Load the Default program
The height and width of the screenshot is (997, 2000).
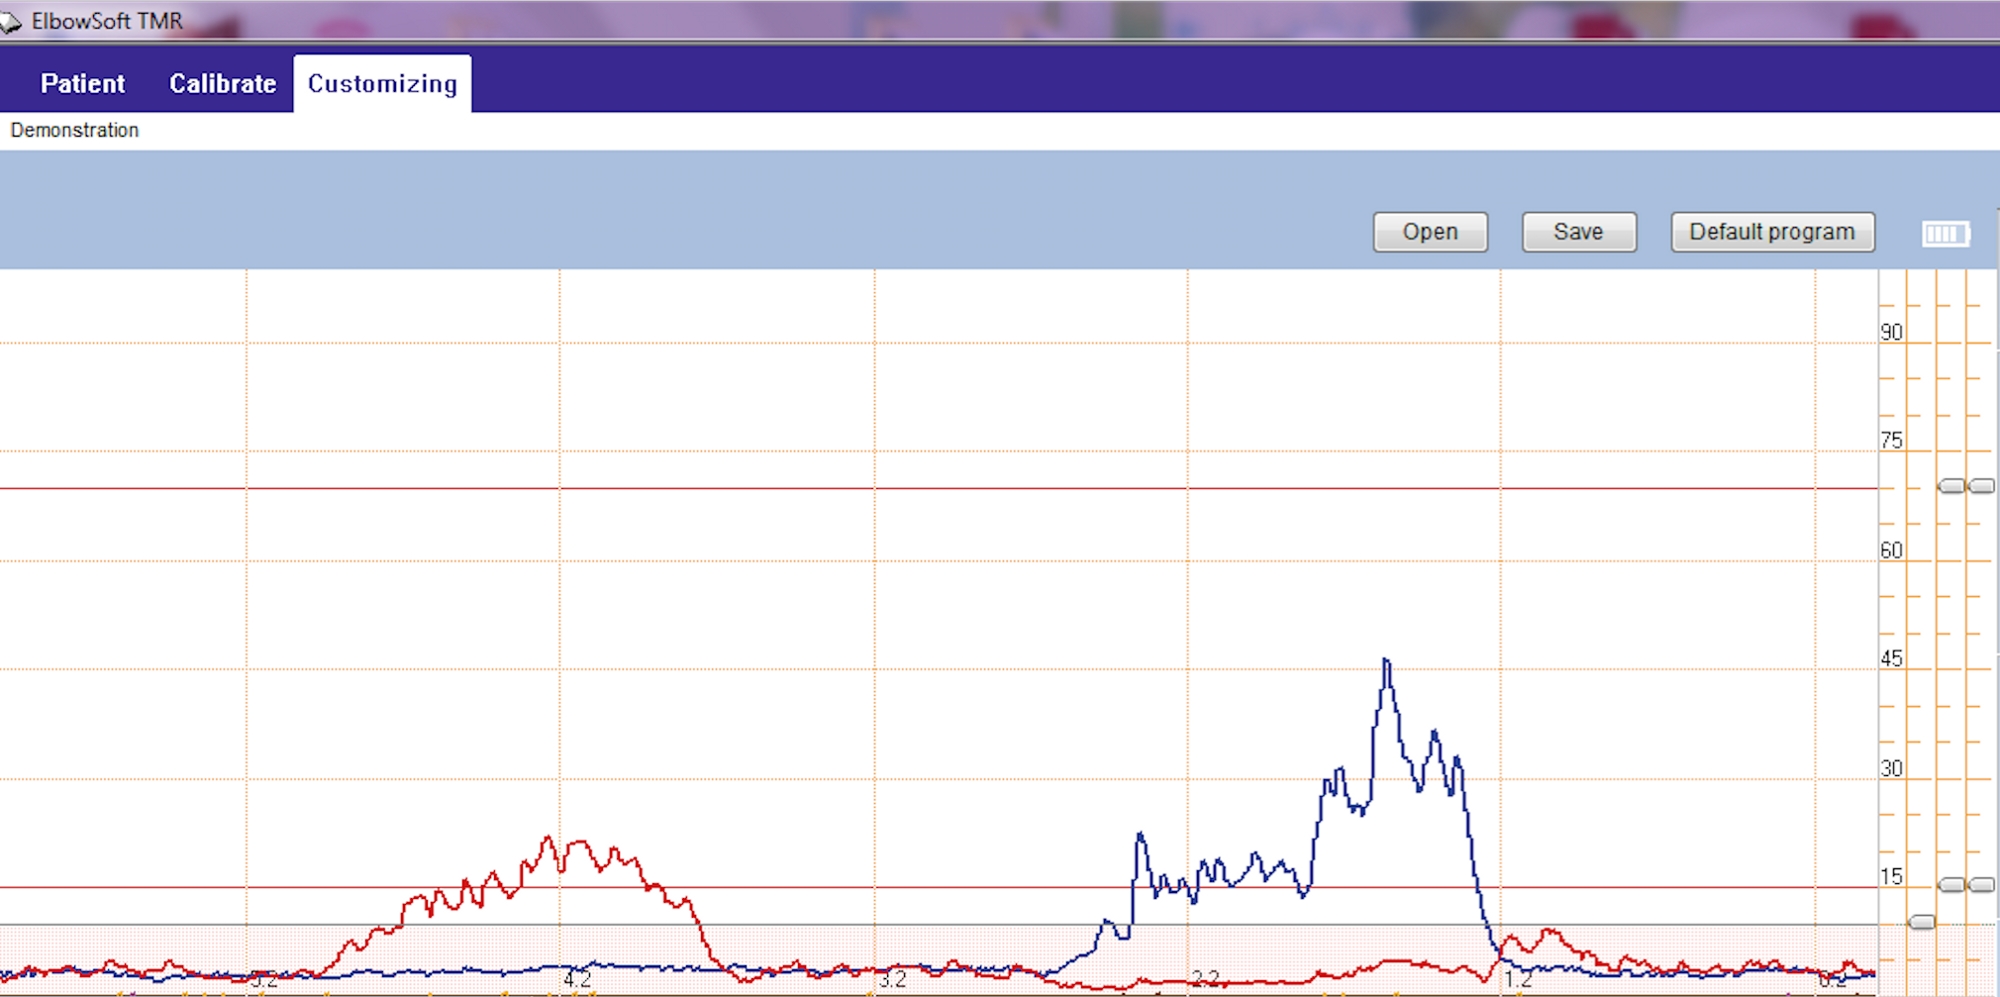(x=1772, y=232)
